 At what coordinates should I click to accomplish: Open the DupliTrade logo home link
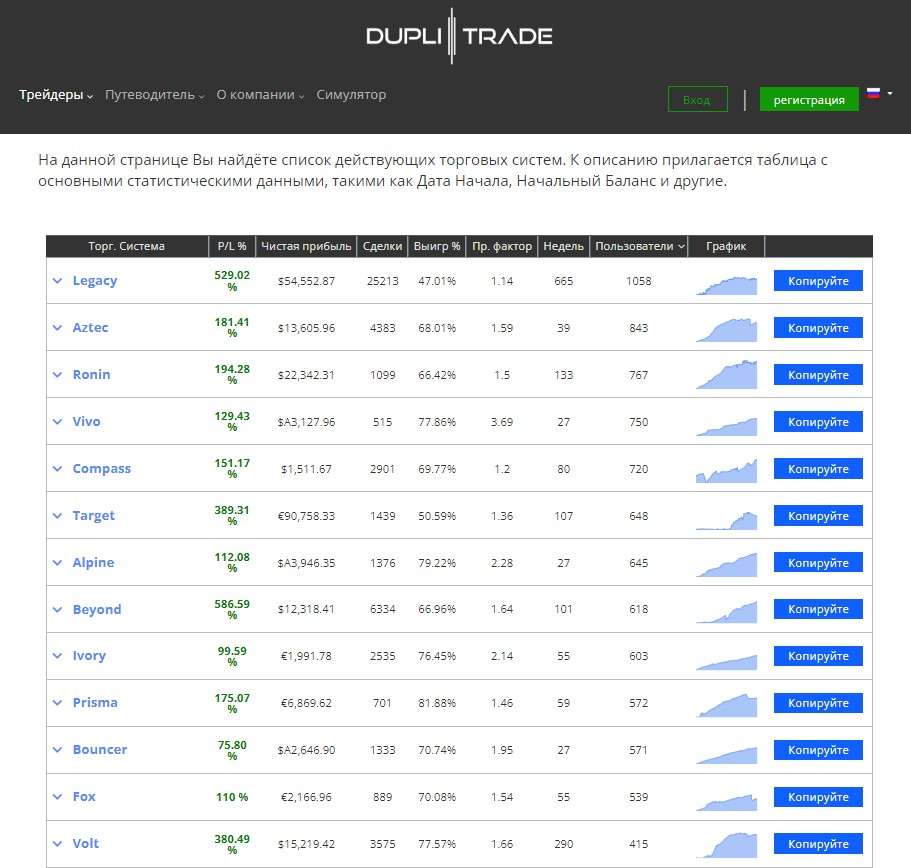(x=459, y=36)
